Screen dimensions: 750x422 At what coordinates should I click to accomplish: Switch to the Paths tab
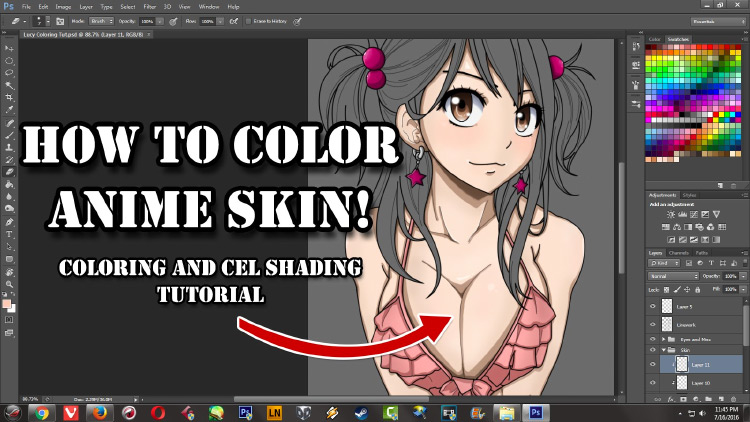pos(701,253)
